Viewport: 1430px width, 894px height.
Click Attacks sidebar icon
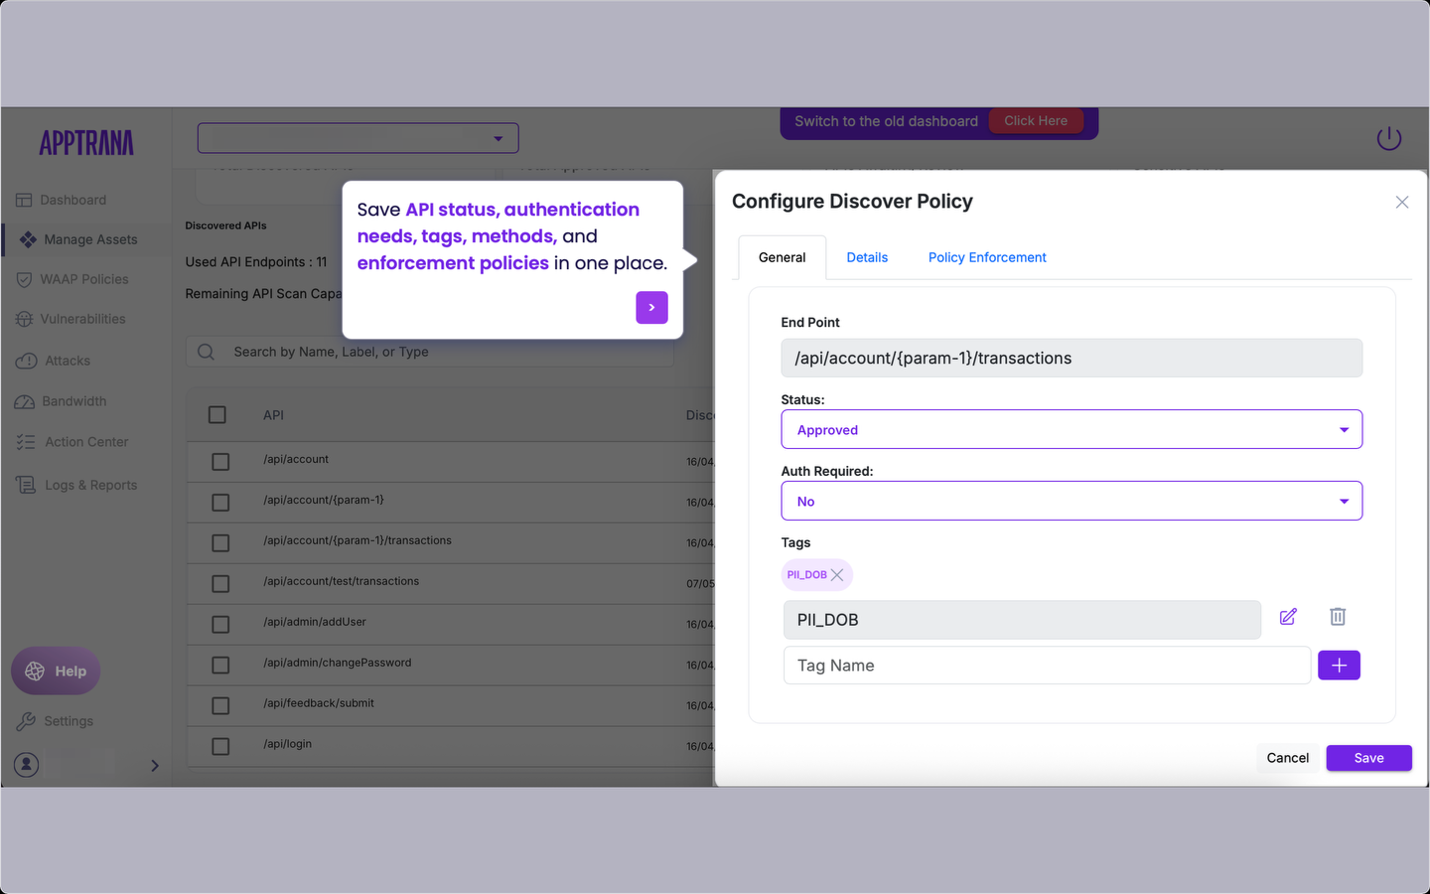[x=26, y=360]
